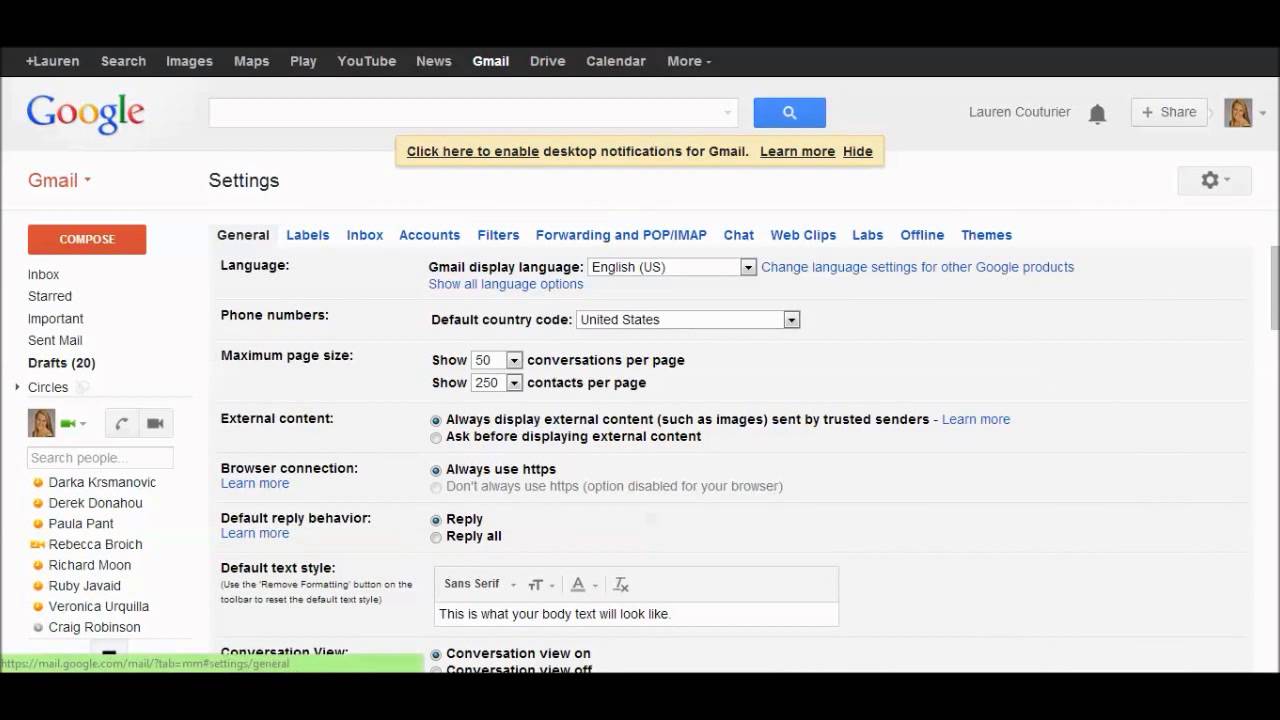This screenshot has height=720, width=1280.
Task: Select Conversation view on radio
Action: click(436, 655)
